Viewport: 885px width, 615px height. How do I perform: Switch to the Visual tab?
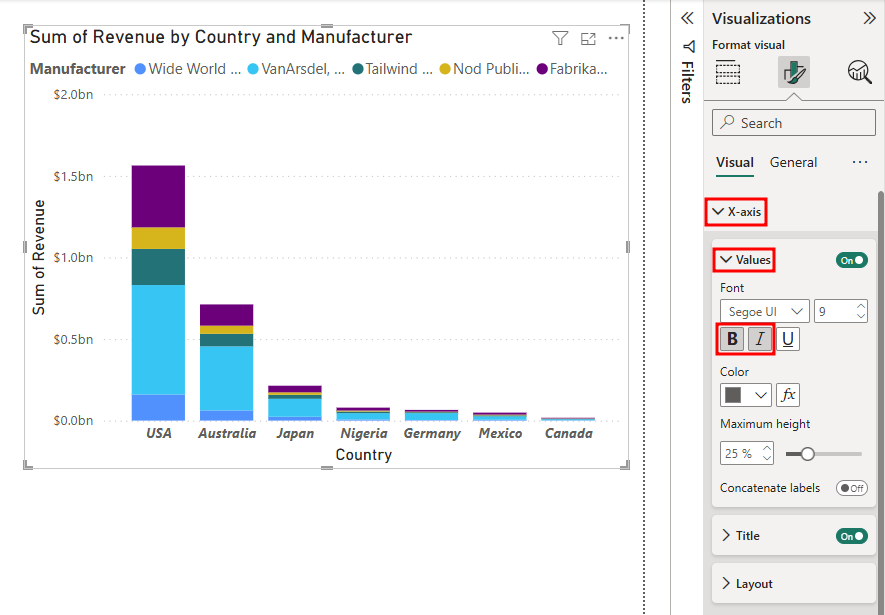[x=734, y=162]
